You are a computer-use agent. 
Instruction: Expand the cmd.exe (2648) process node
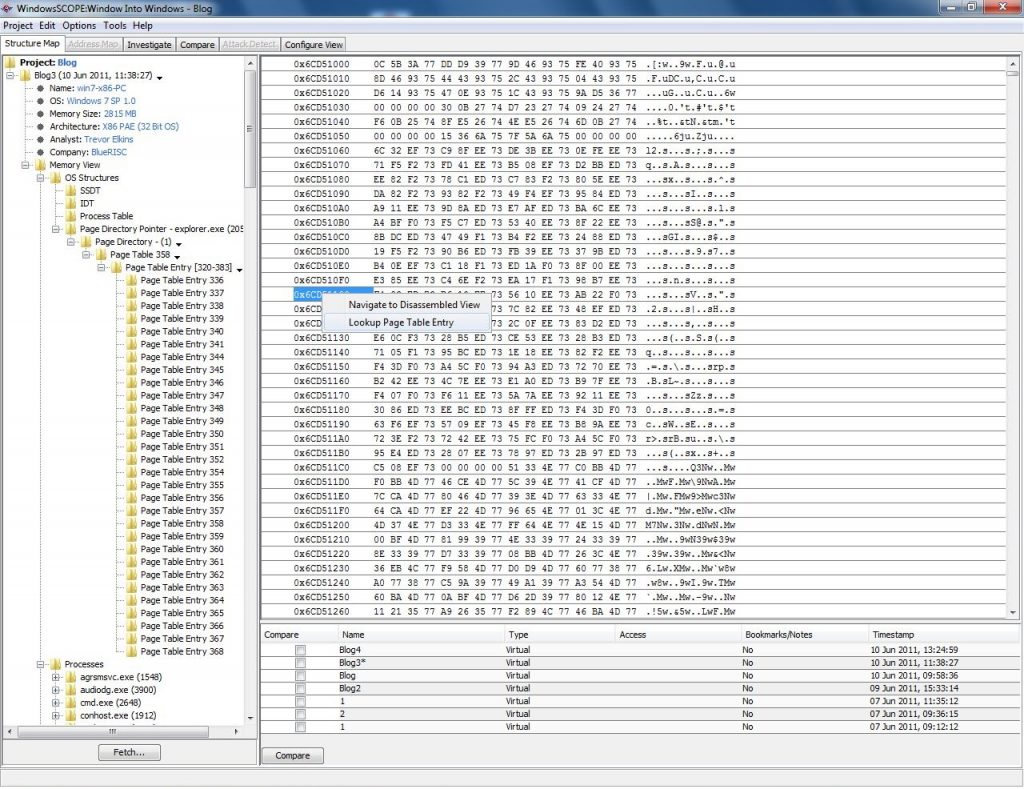click(56, 703)
